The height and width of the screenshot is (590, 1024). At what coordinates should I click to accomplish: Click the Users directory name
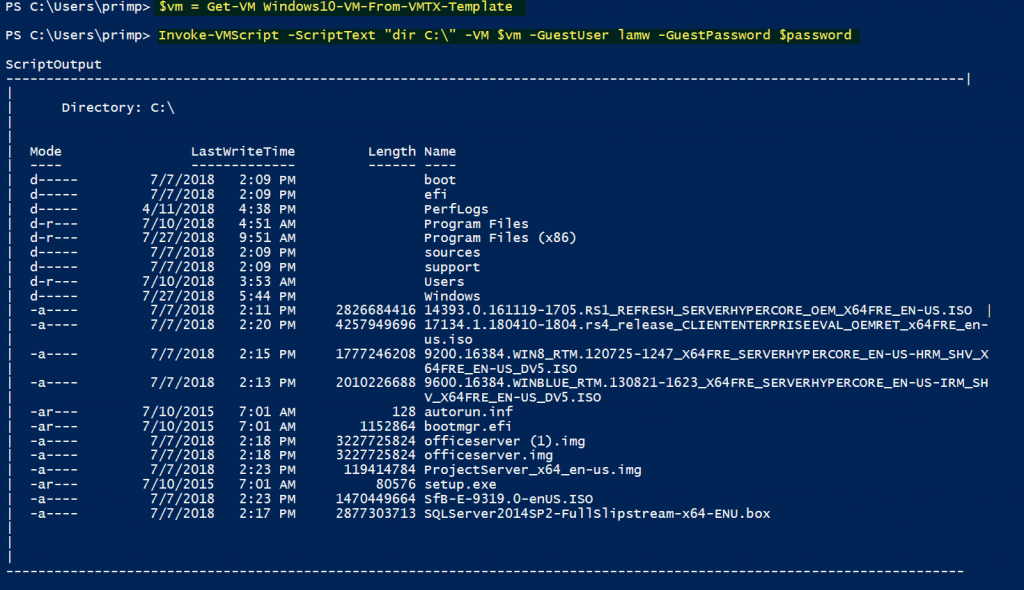[444, 282]
